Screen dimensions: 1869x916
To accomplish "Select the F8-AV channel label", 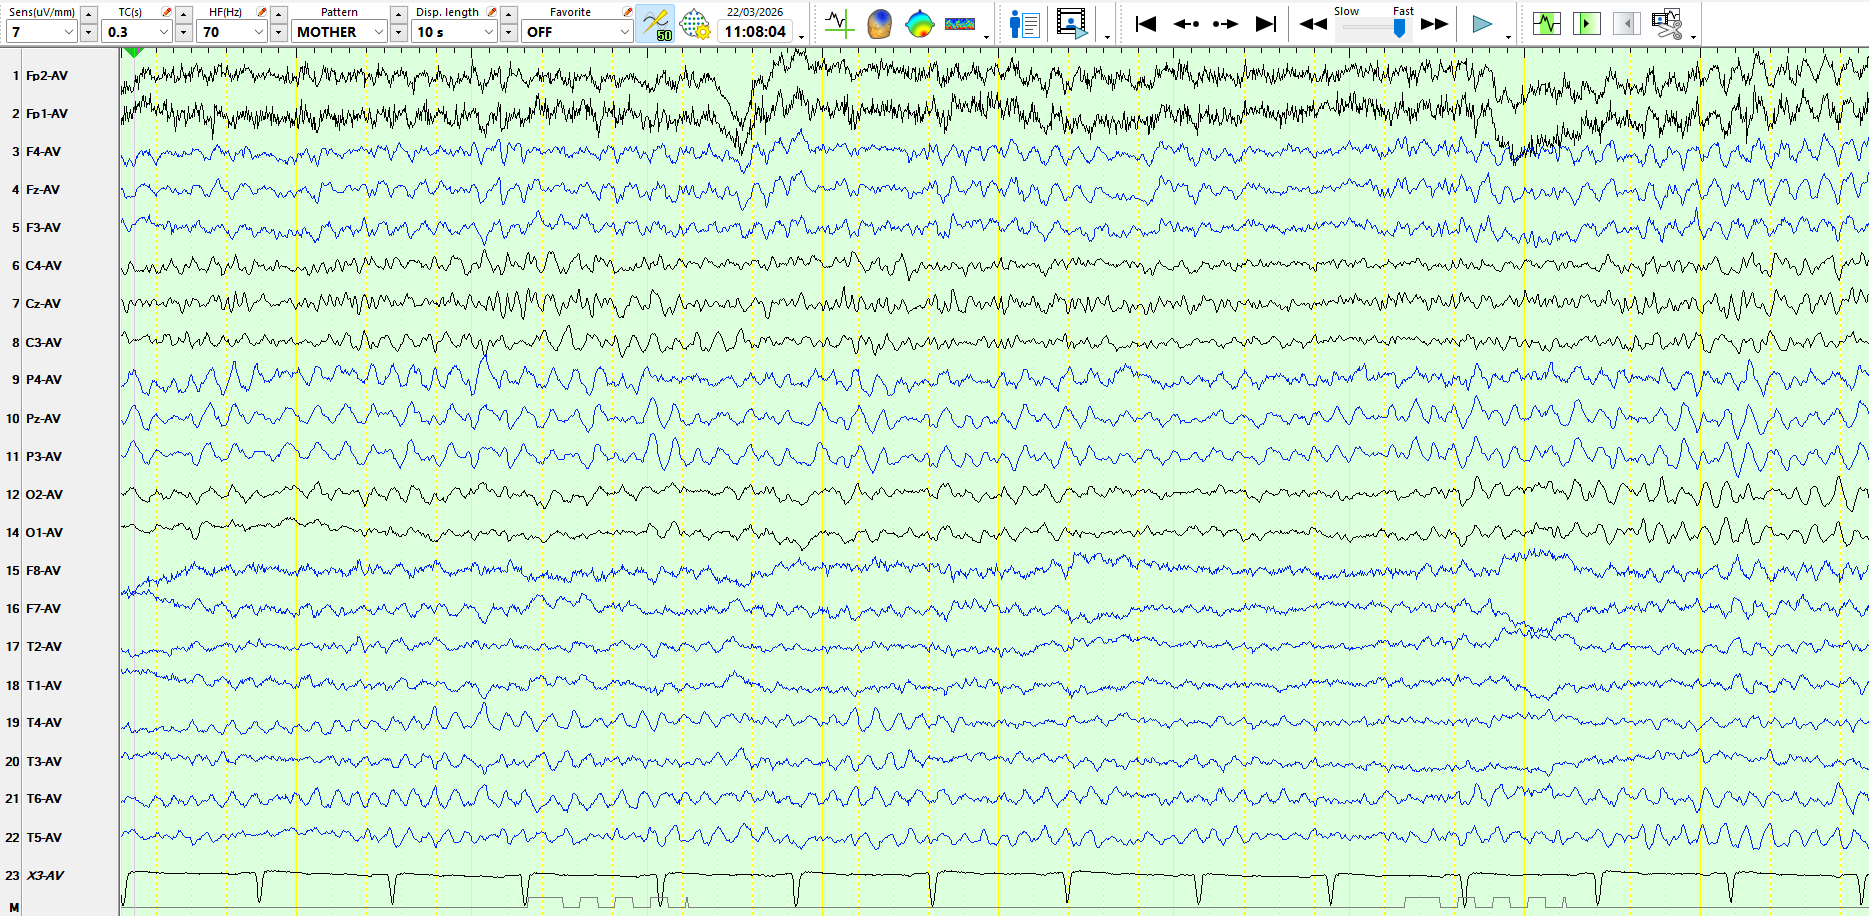I will click(43, 570).
